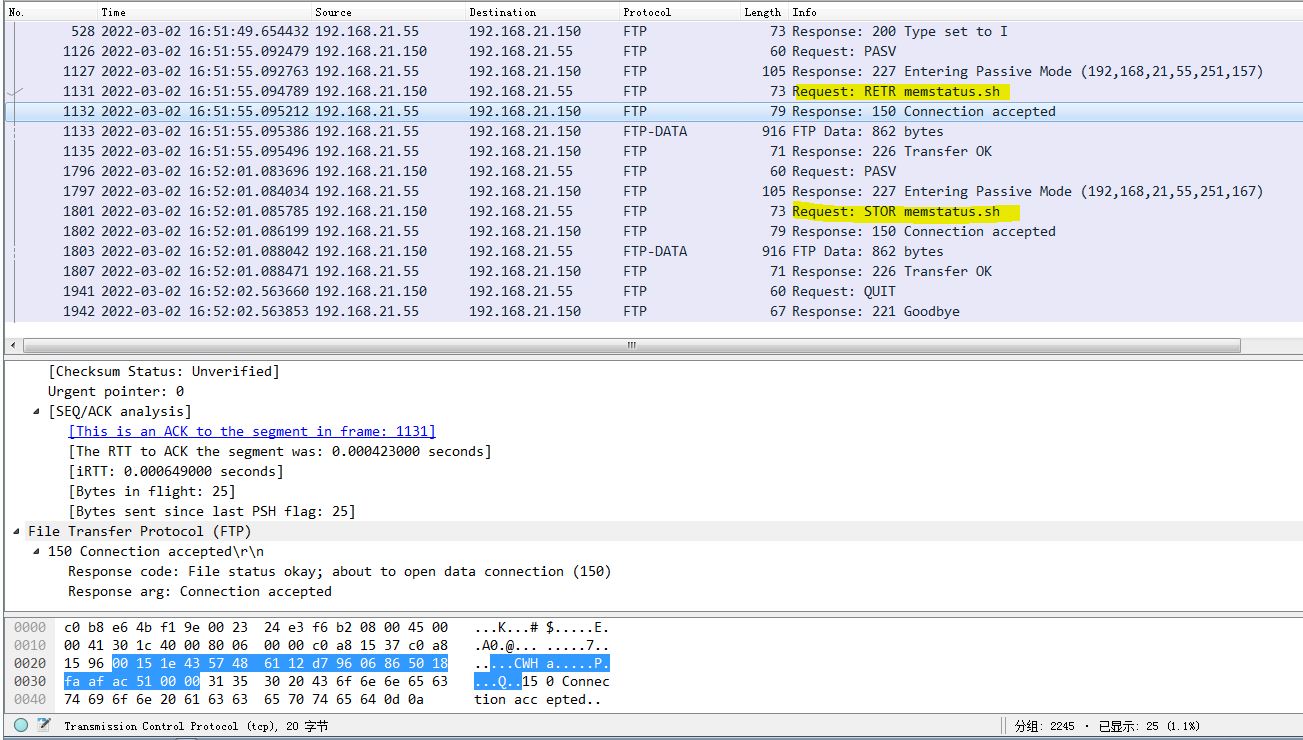
Task: Select Response arg: Connection accepted line
Action: point(200,591)
